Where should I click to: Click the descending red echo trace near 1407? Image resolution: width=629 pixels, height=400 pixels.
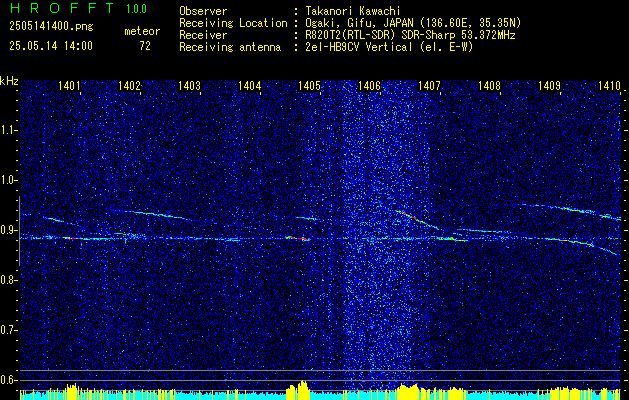point(417,221)
